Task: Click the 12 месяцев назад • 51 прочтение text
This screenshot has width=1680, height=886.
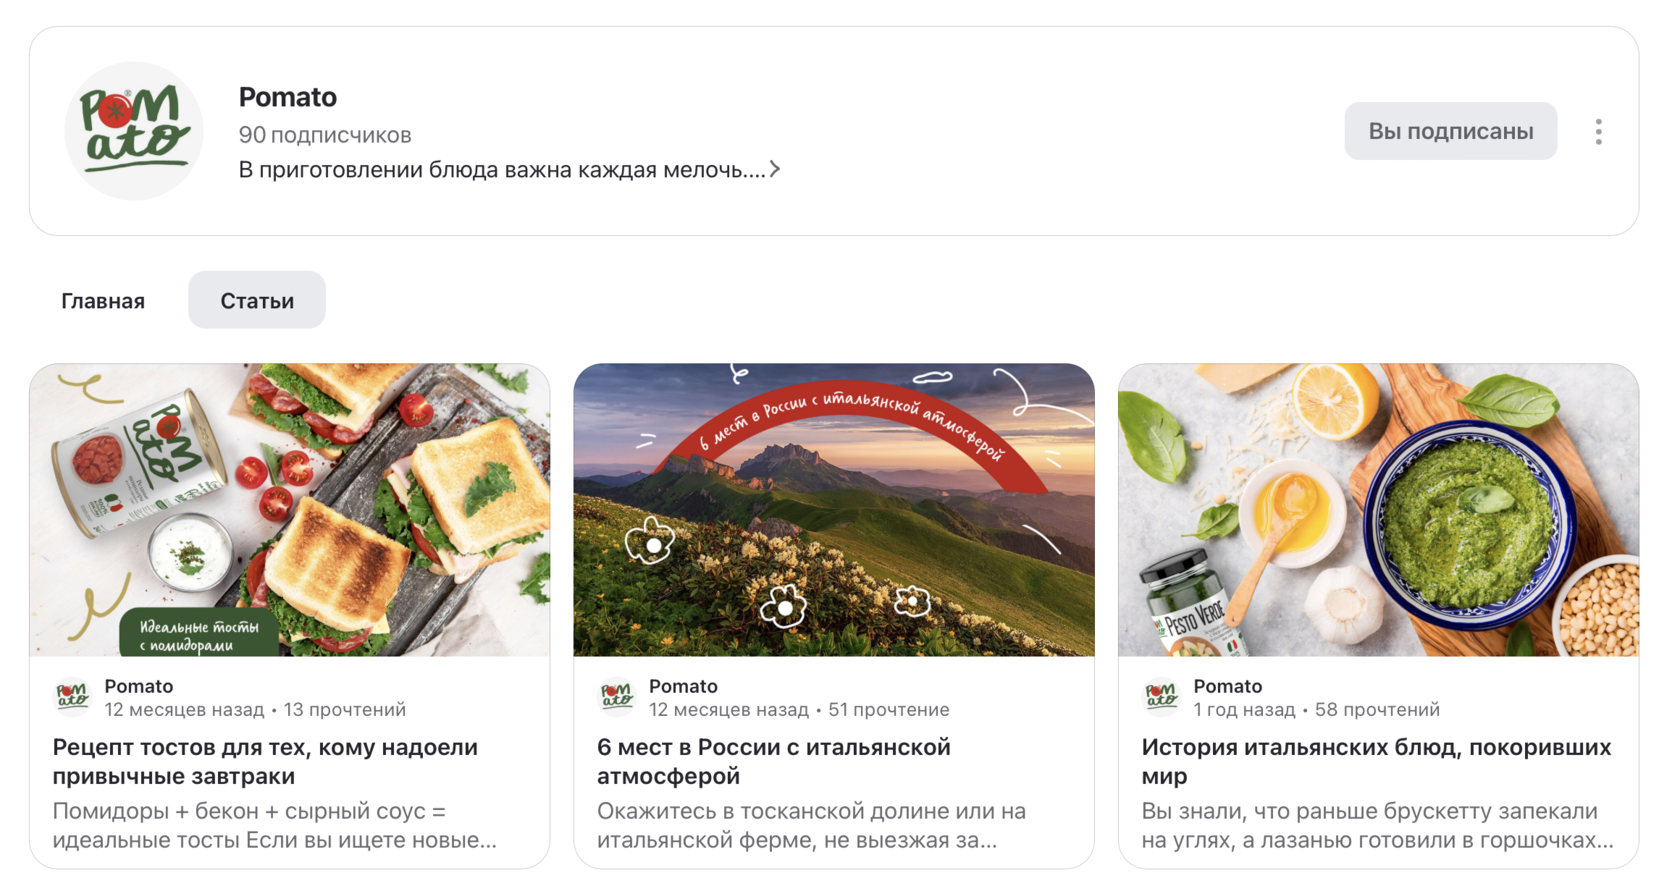Action: [x=799, y=710]
